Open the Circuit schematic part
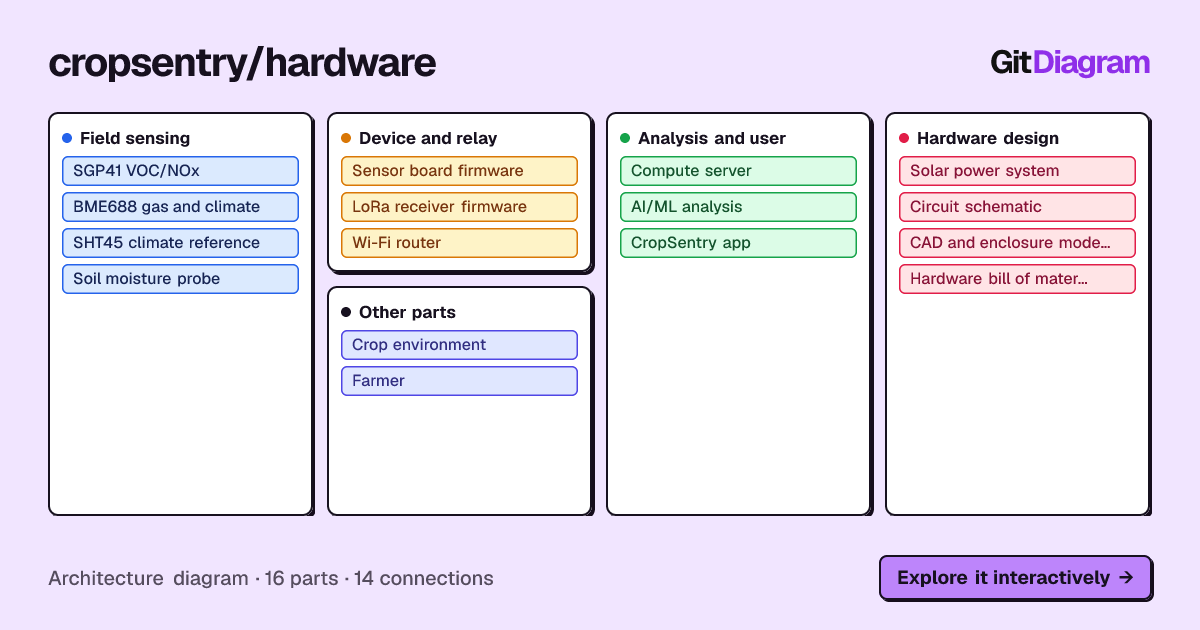Viewport: 1200px width, 630px height. point(1017,207)
